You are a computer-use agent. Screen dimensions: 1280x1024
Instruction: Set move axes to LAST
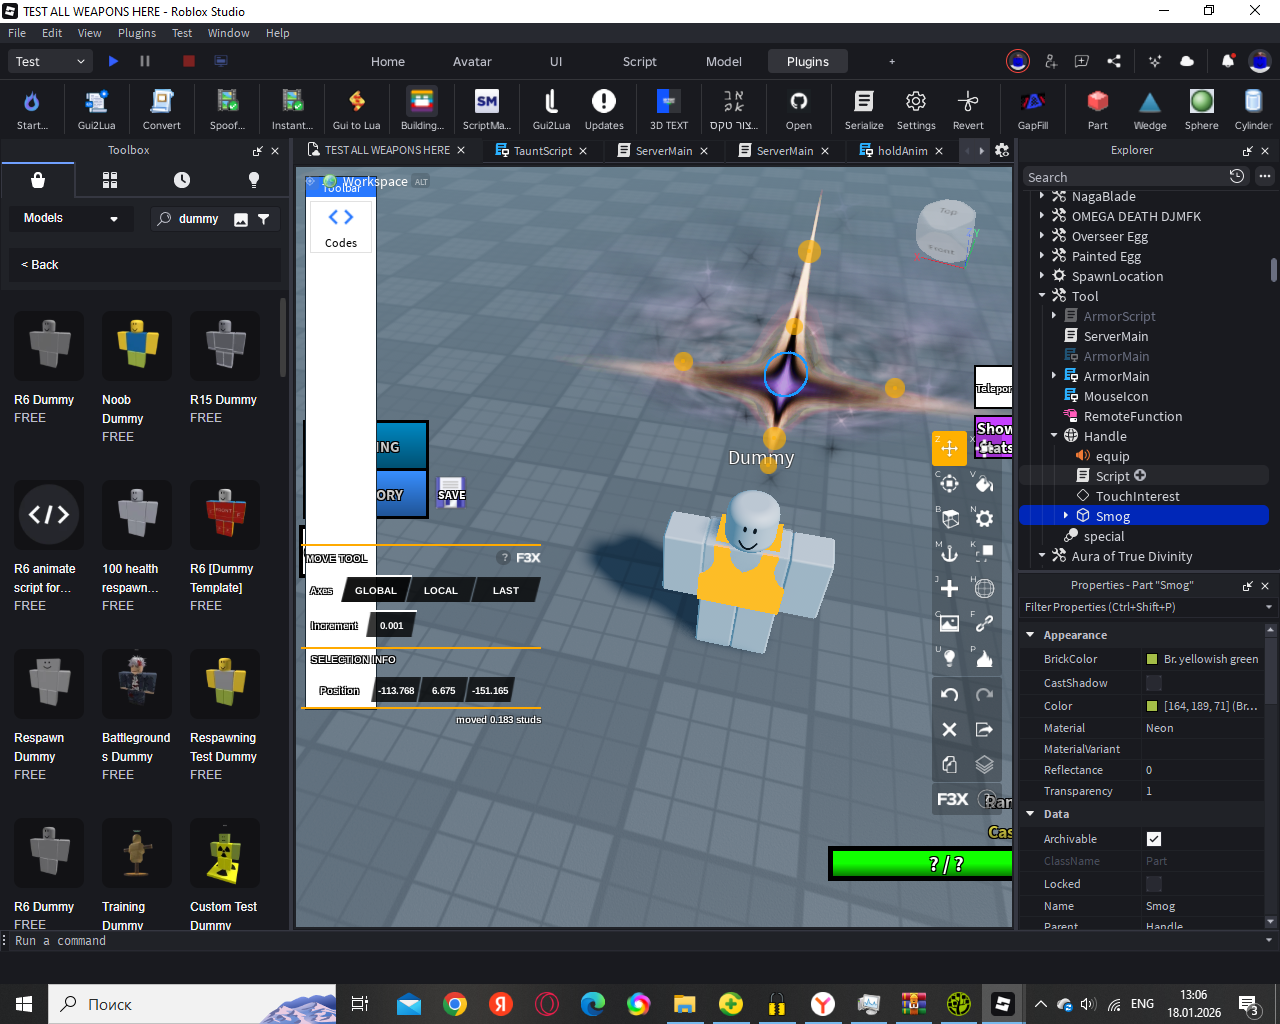[x=506, y=590]
